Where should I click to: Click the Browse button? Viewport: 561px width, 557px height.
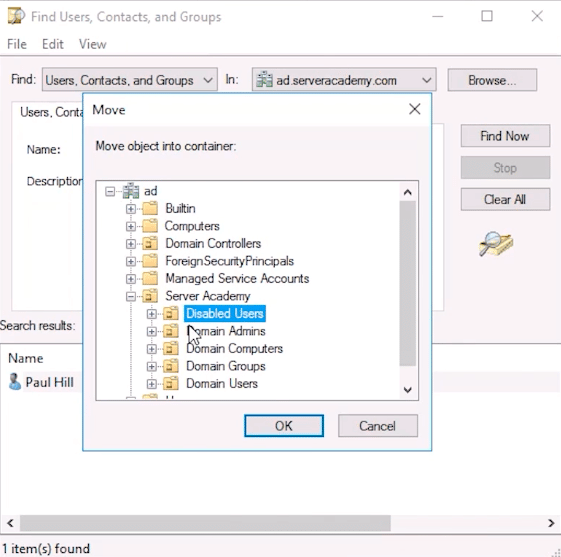tap(492, 80)
